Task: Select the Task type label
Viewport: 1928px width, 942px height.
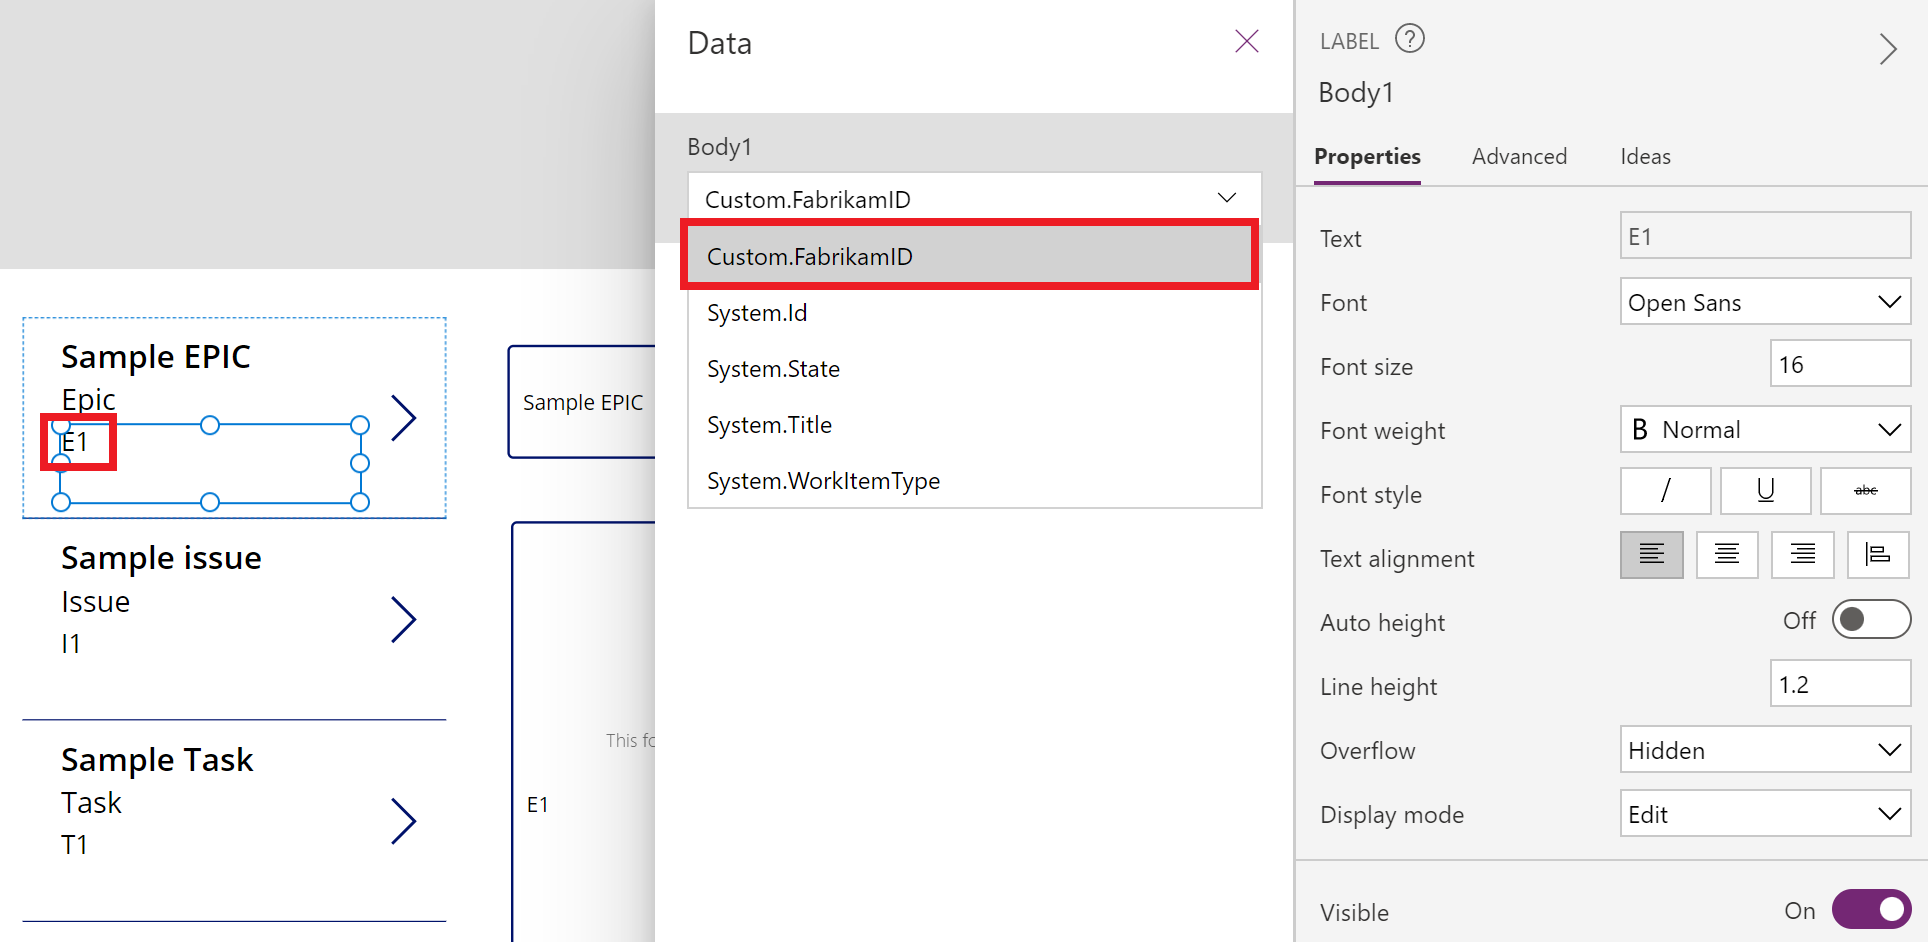Action: pos(91,803)
